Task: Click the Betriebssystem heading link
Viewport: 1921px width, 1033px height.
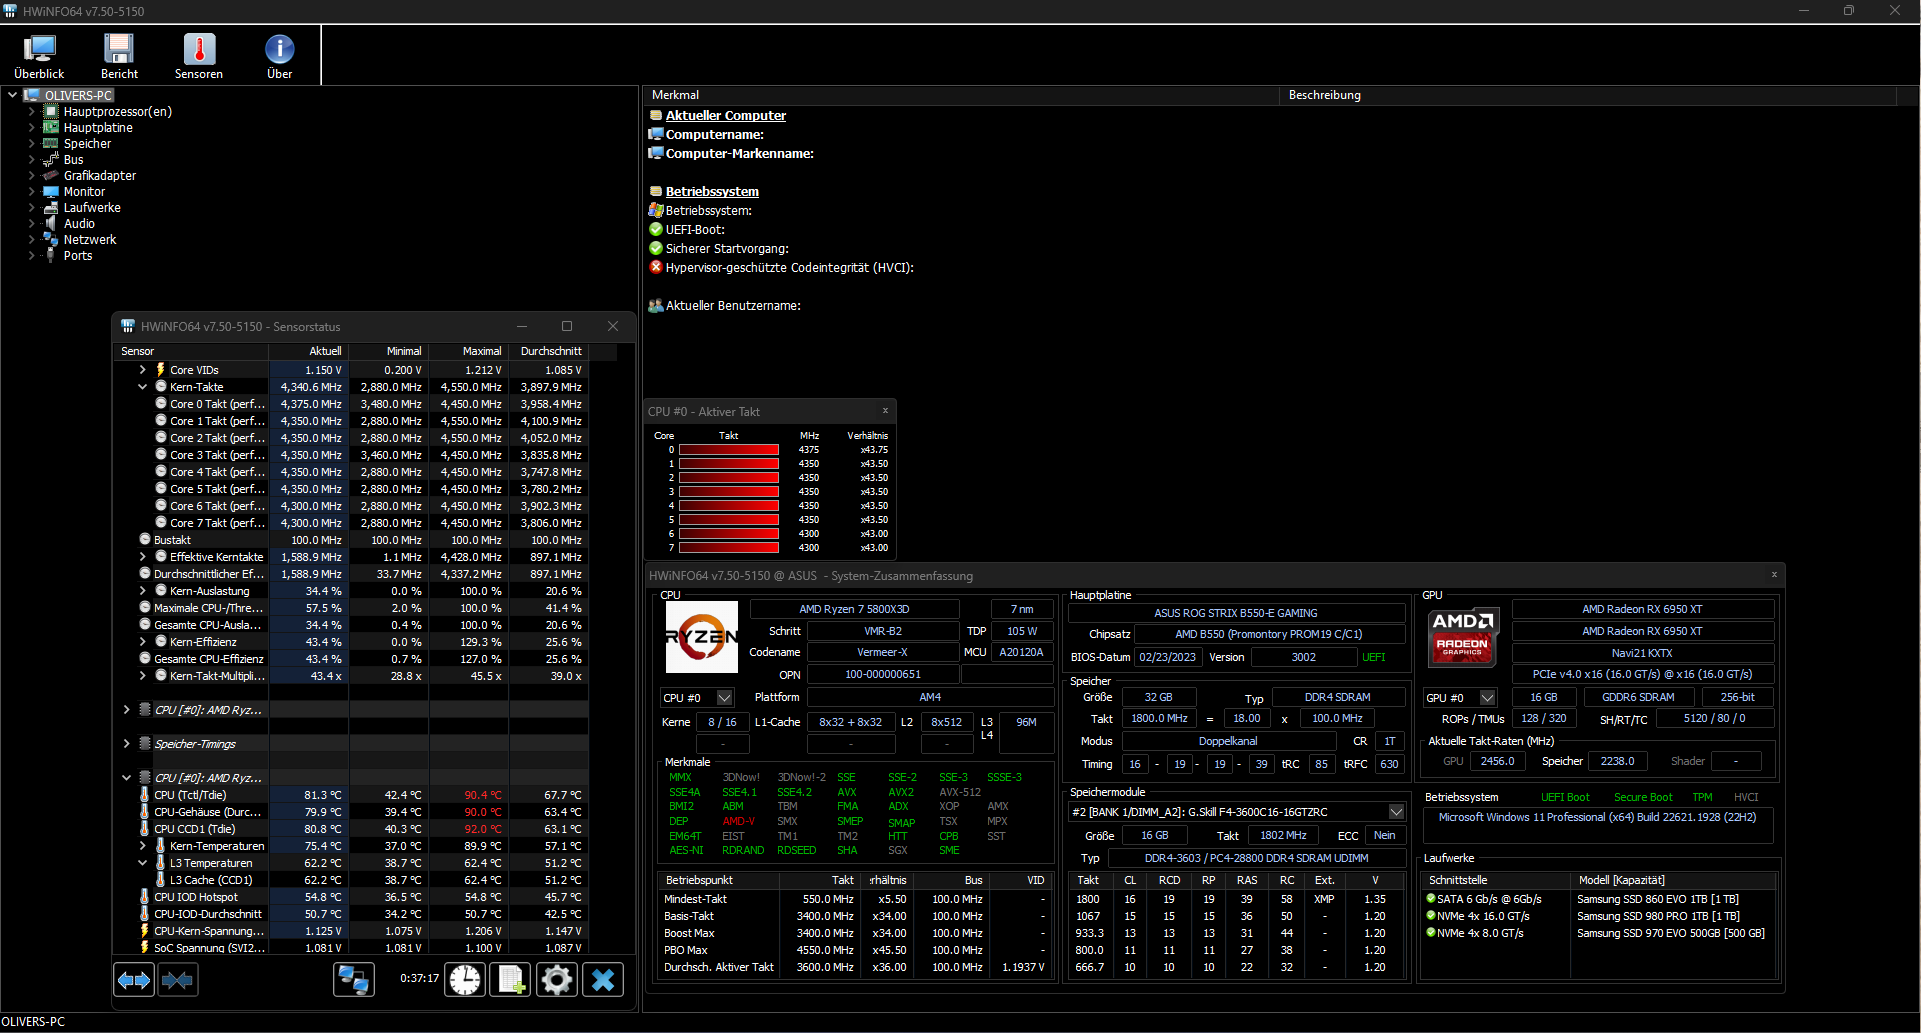Action: coord(712,192)
